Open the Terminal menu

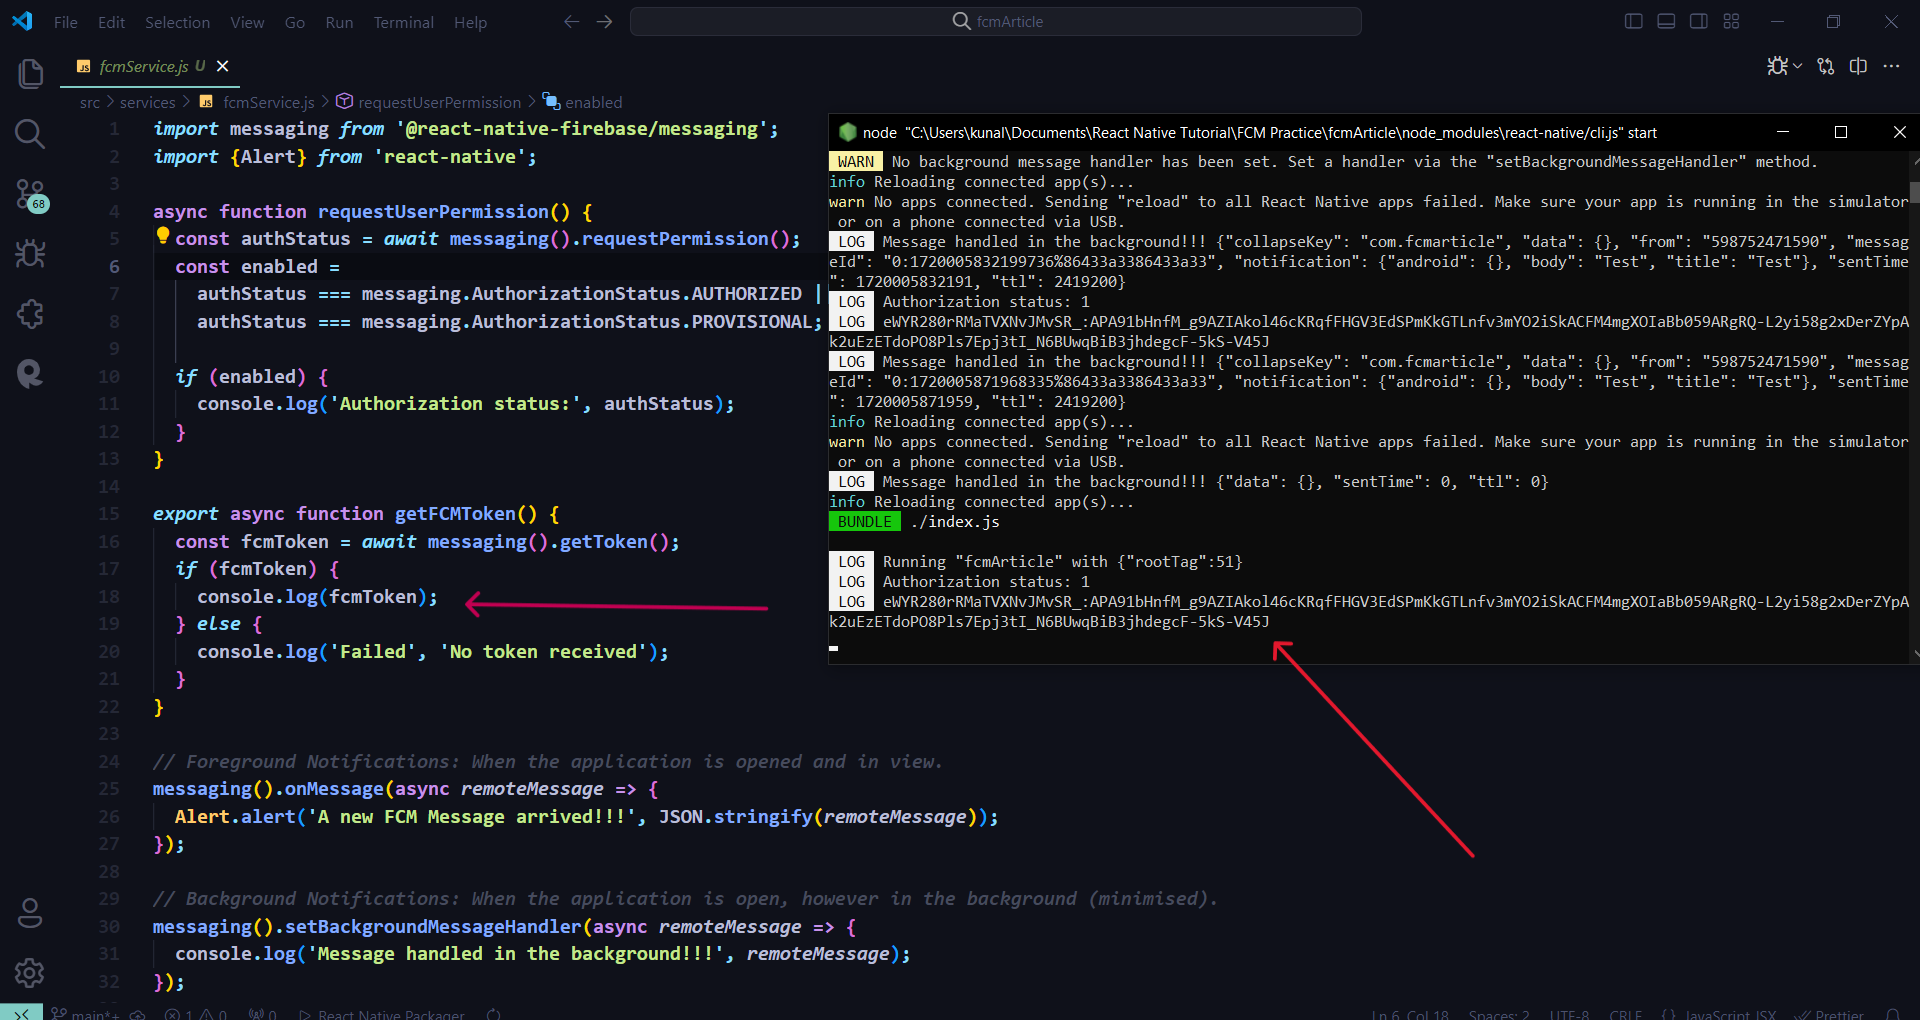[x=403, y=22]
